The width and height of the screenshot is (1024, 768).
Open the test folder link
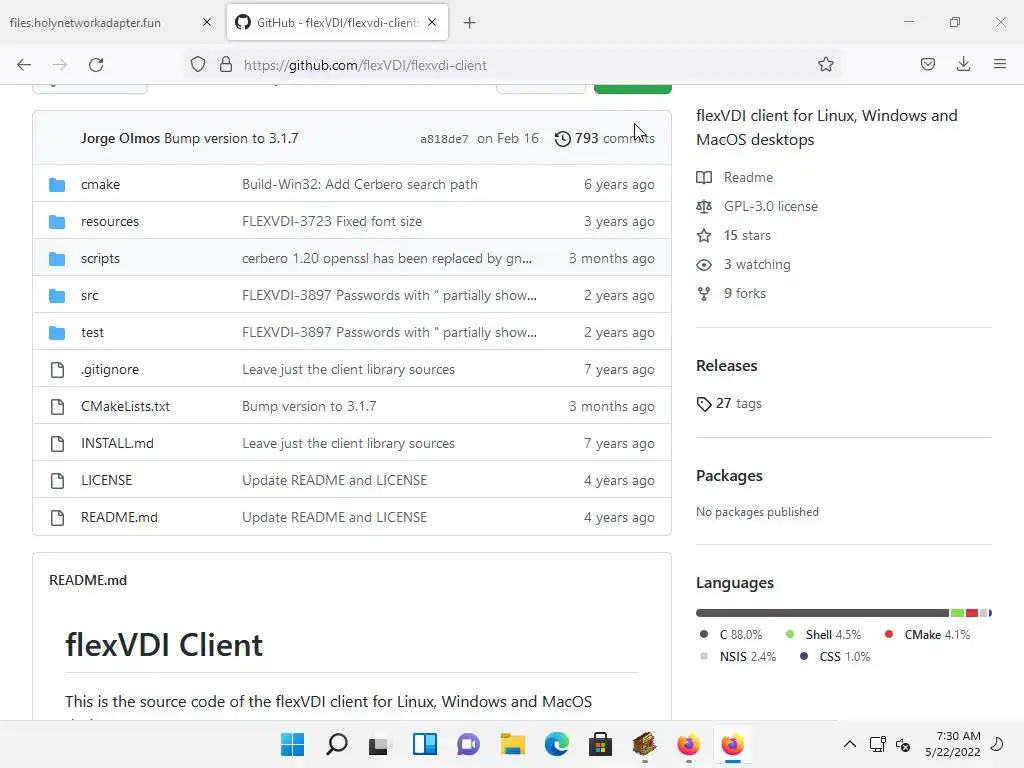(92, 332)
